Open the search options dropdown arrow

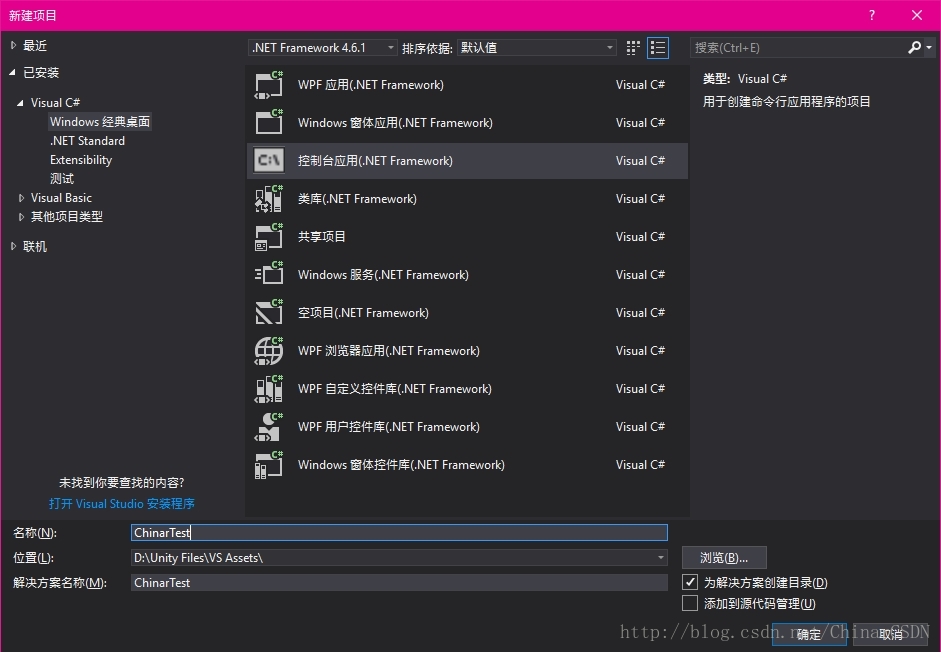(x=929, y=47)
